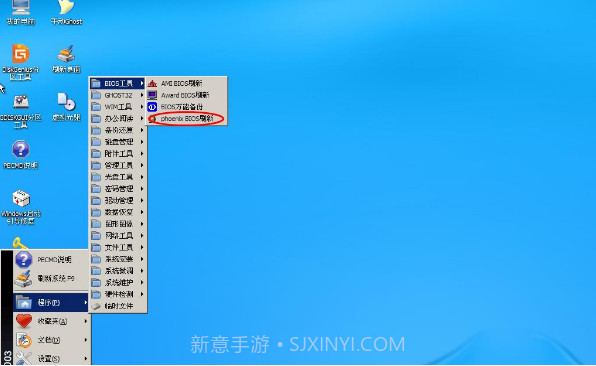Select the GDISKGUI分区工具 desktop icon
This screenshot has width=596, height=366.
pyautogui.click(x=21, y=111)
